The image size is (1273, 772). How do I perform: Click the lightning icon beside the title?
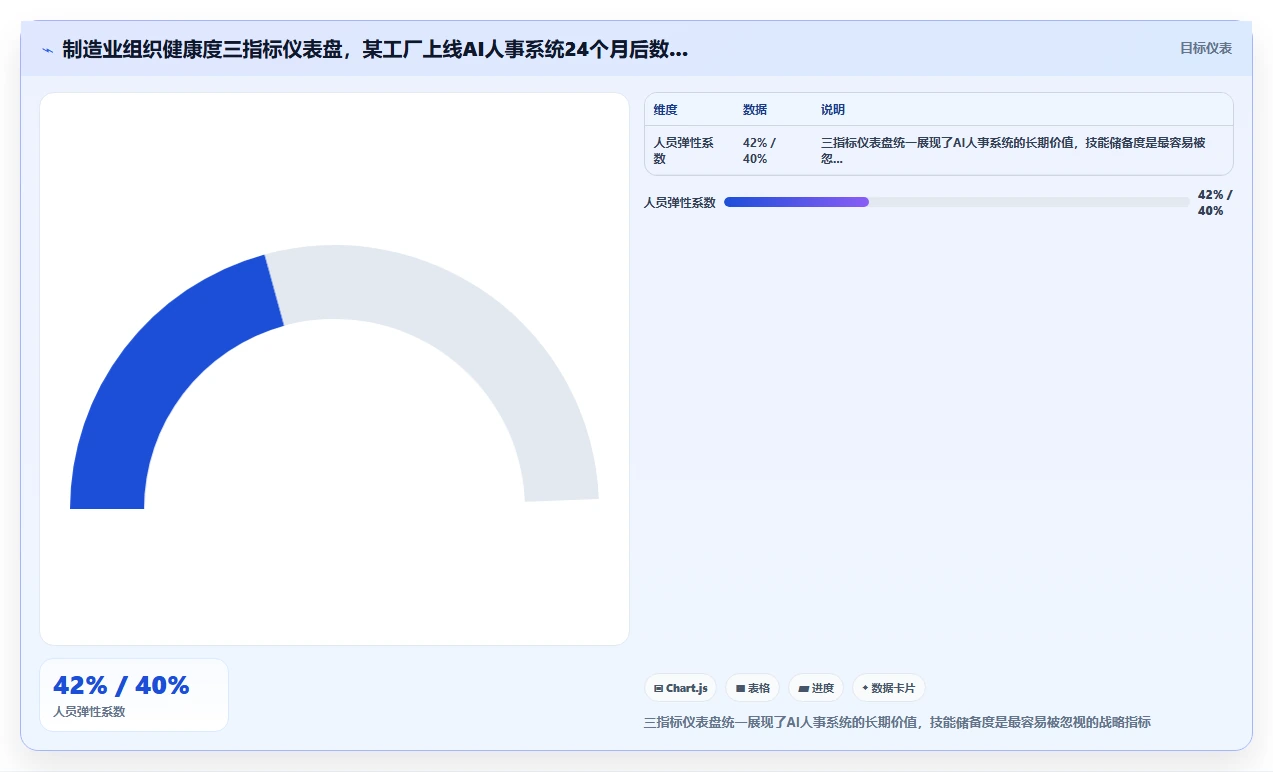47,50
